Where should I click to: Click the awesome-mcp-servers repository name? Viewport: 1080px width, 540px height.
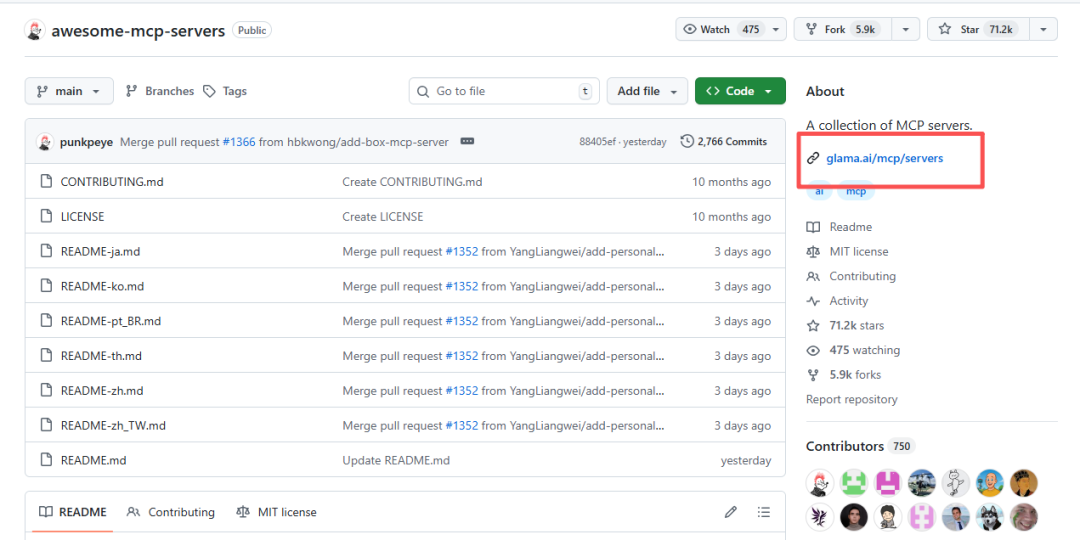pos(138,31)
